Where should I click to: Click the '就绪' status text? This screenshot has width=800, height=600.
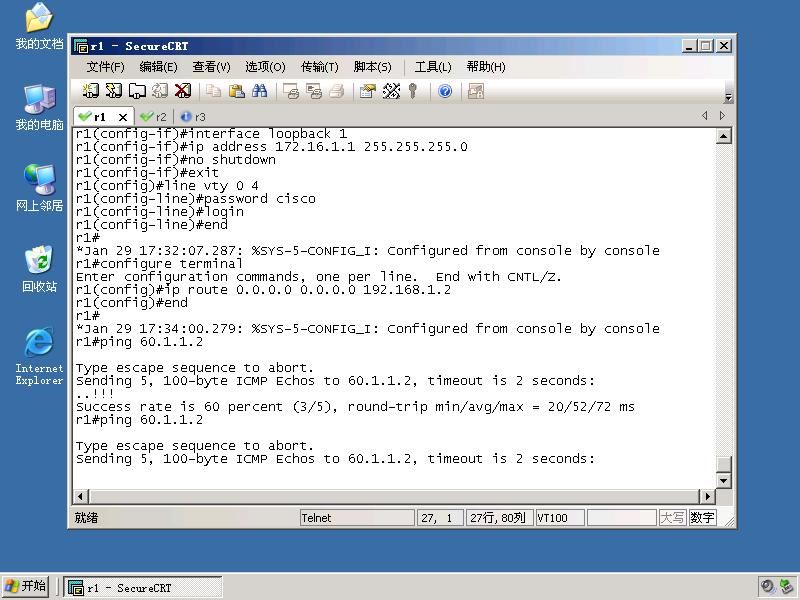(86, 518)
